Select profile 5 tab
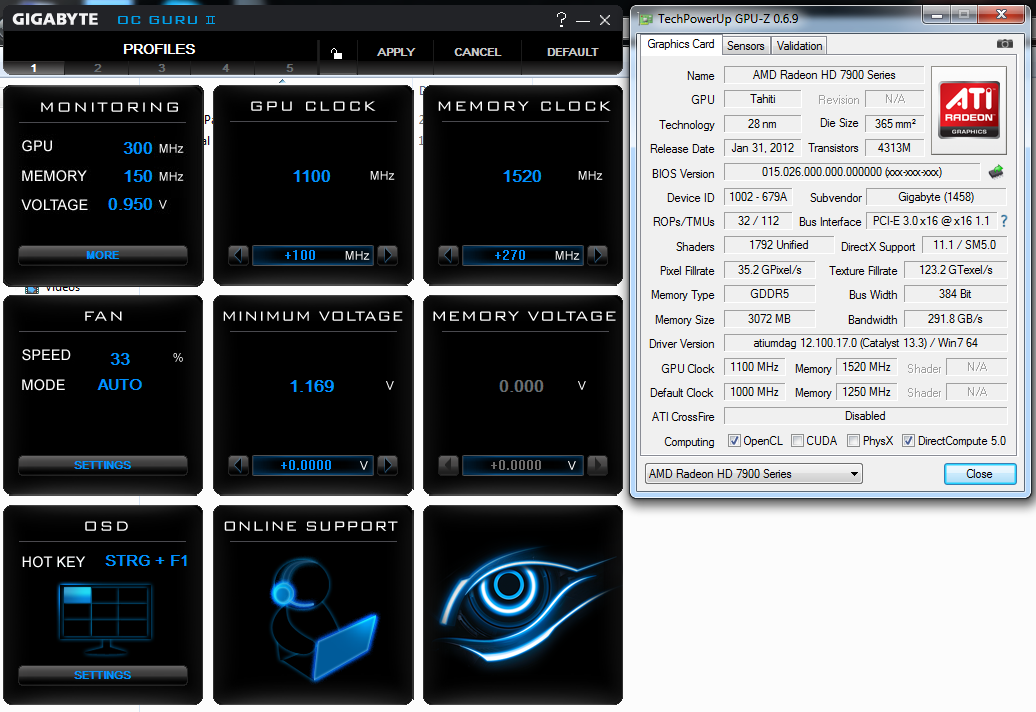 pos(289,68)
